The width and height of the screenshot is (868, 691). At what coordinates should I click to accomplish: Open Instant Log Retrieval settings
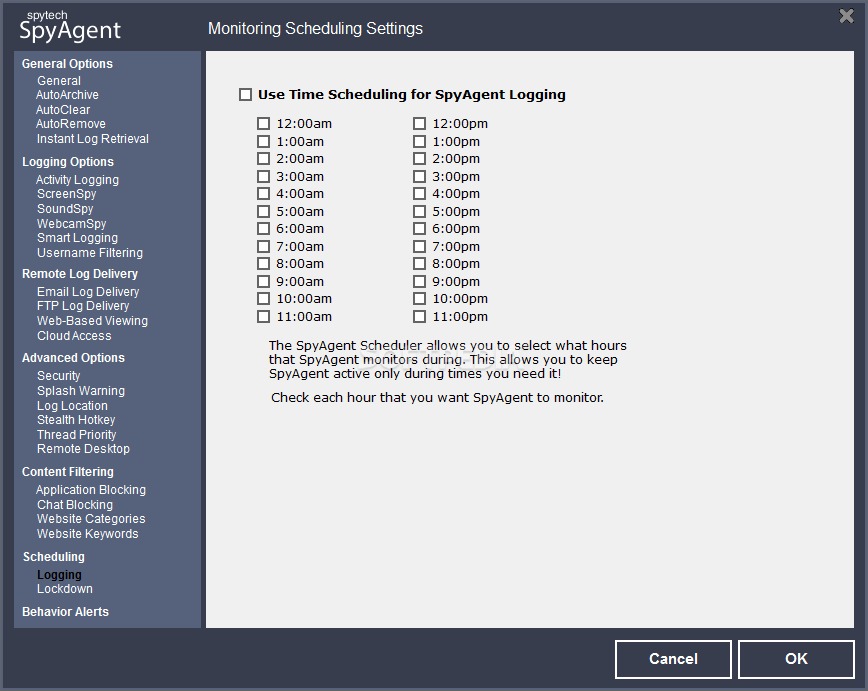(x=92, y=139)
